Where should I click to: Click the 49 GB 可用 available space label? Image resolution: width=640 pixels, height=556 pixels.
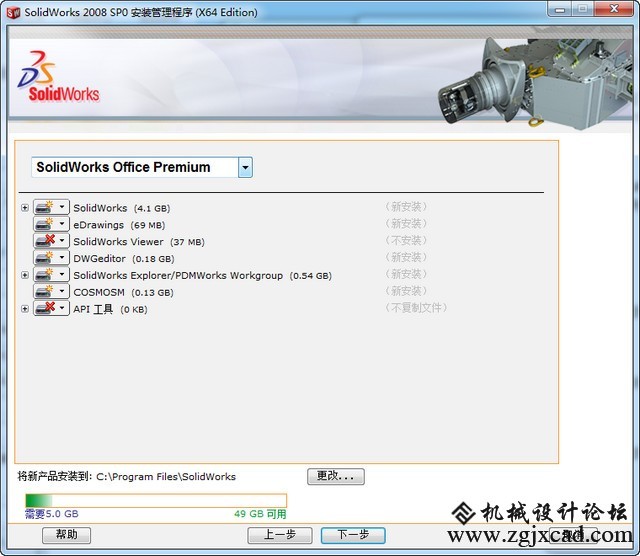(x=260, y=514)
